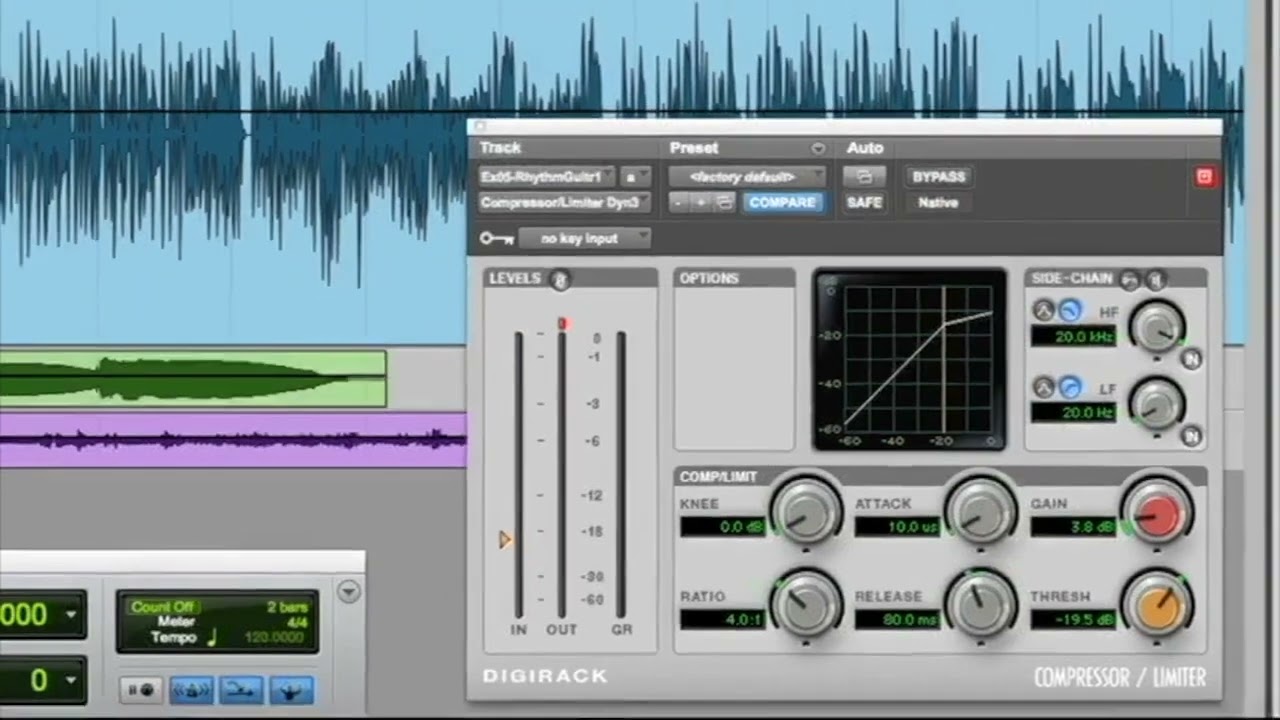
Task: Open the Ex05-RhythmGuitr1 track selector
Action: (546, 177)
